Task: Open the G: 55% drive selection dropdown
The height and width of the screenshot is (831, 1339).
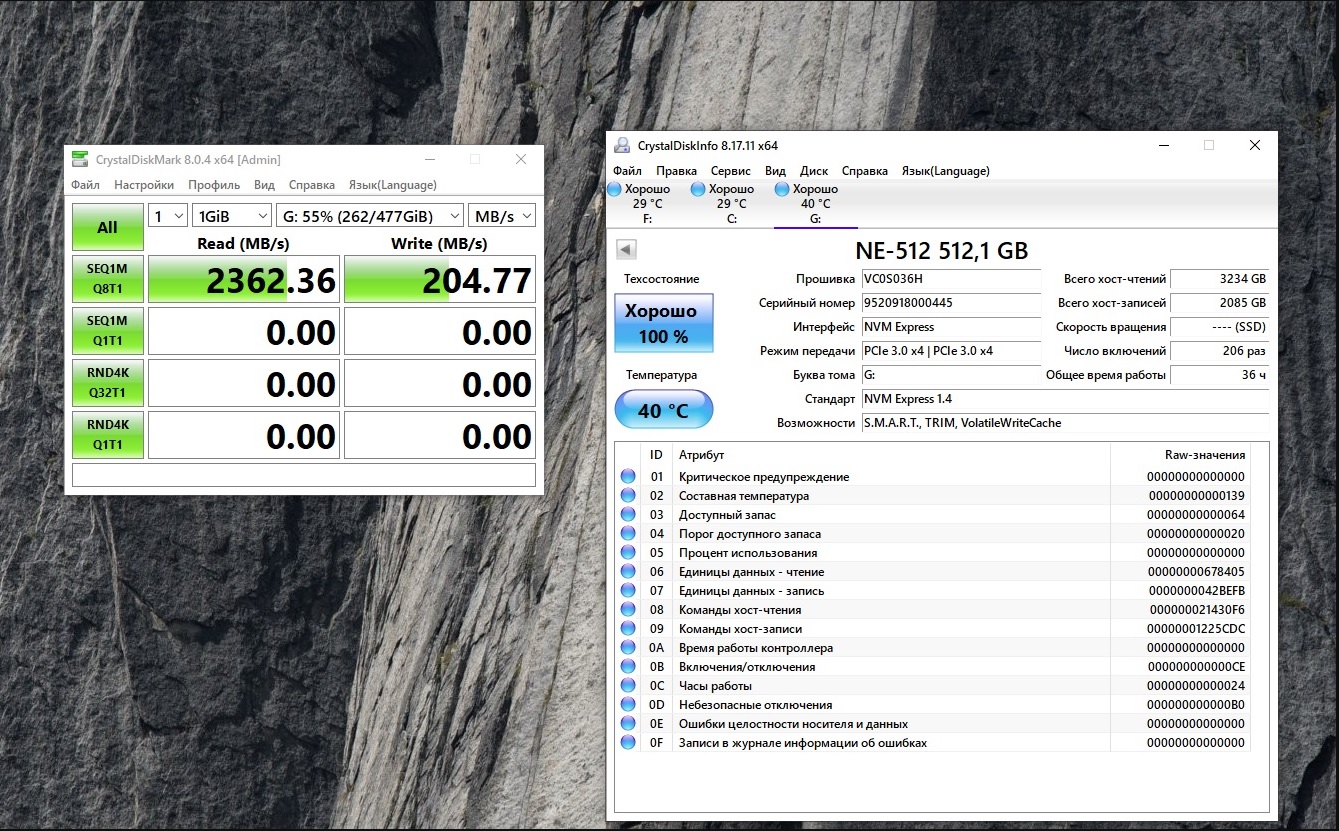Action: point(370,216)
